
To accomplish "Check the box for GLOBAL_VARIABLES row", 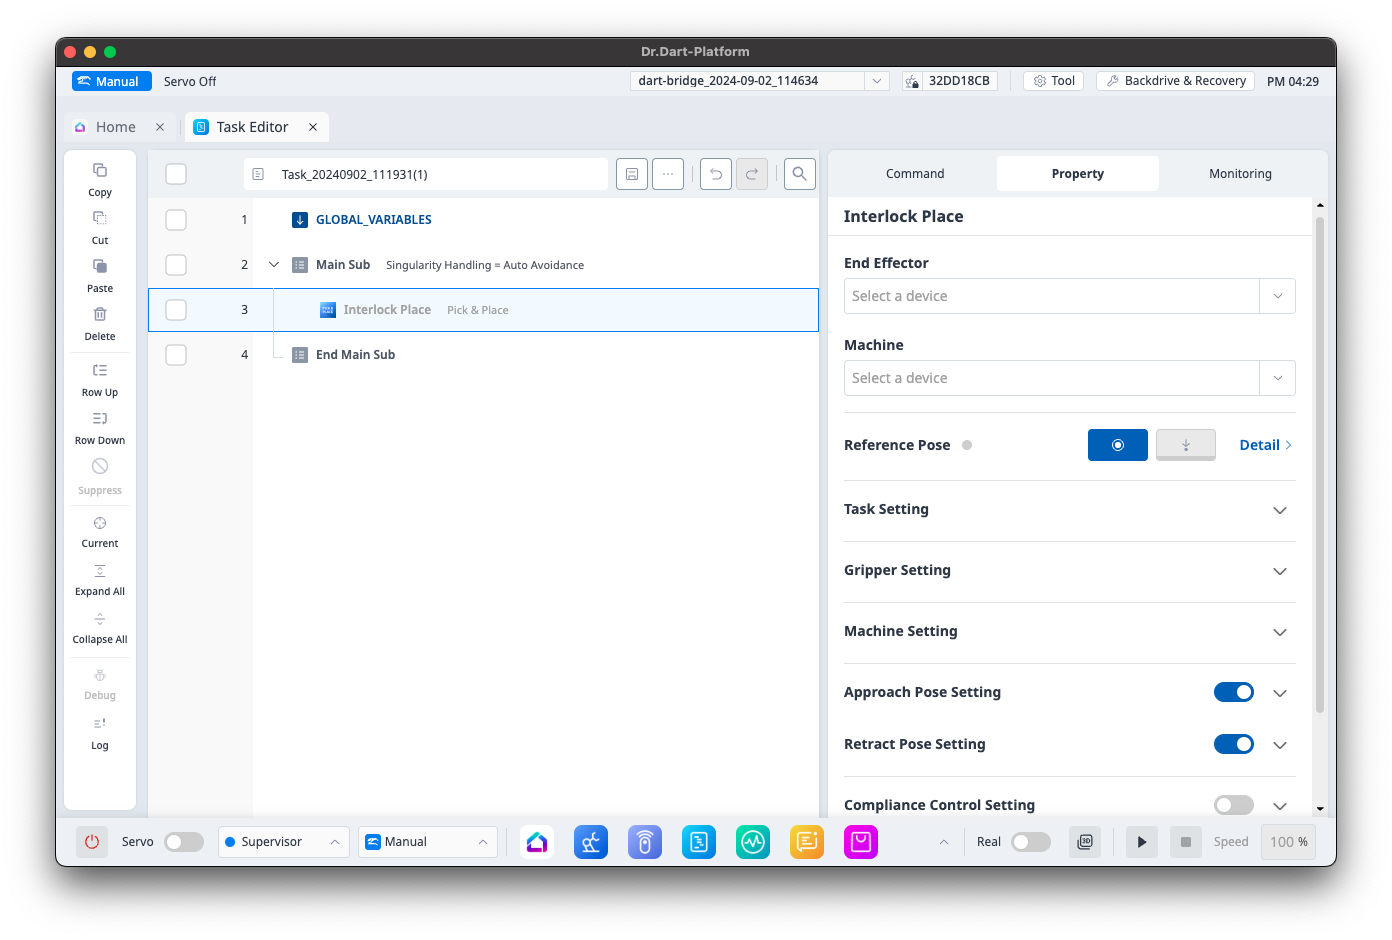I will (176, 220).
